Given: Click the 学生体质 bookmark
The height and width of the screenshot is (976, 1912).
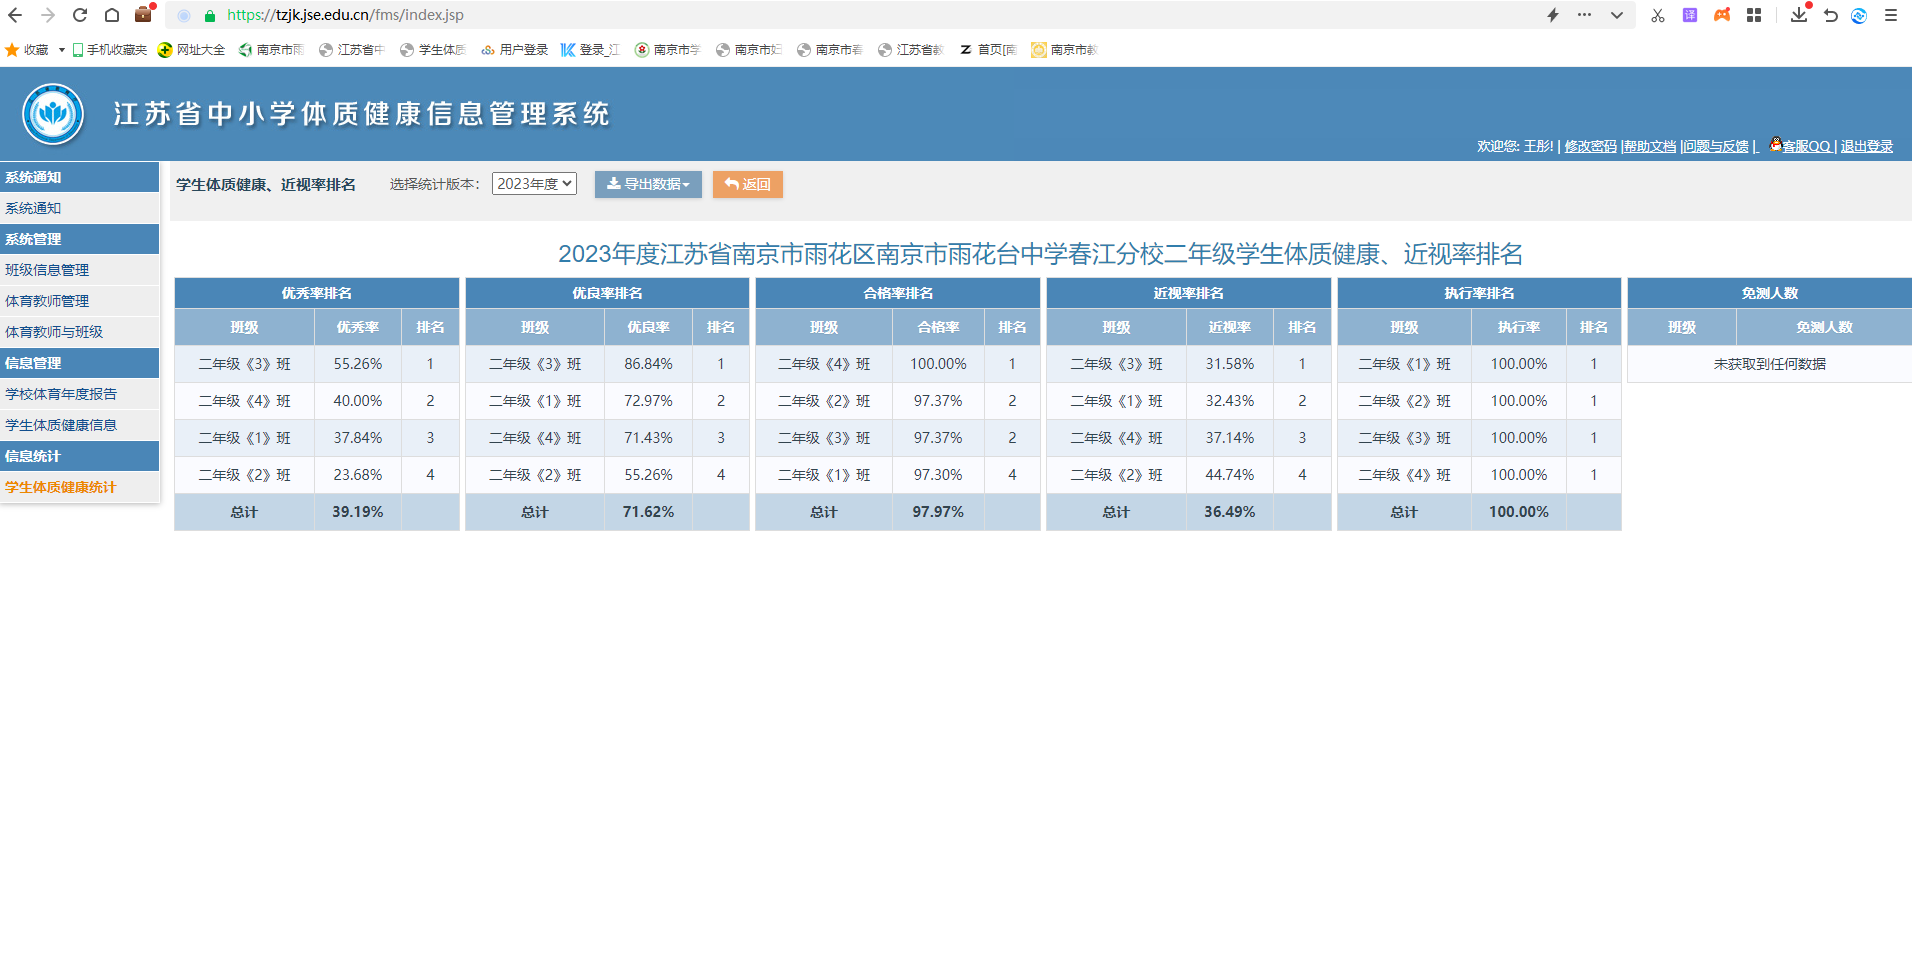Looking at the screenshot, I should [x=433, y=49].
